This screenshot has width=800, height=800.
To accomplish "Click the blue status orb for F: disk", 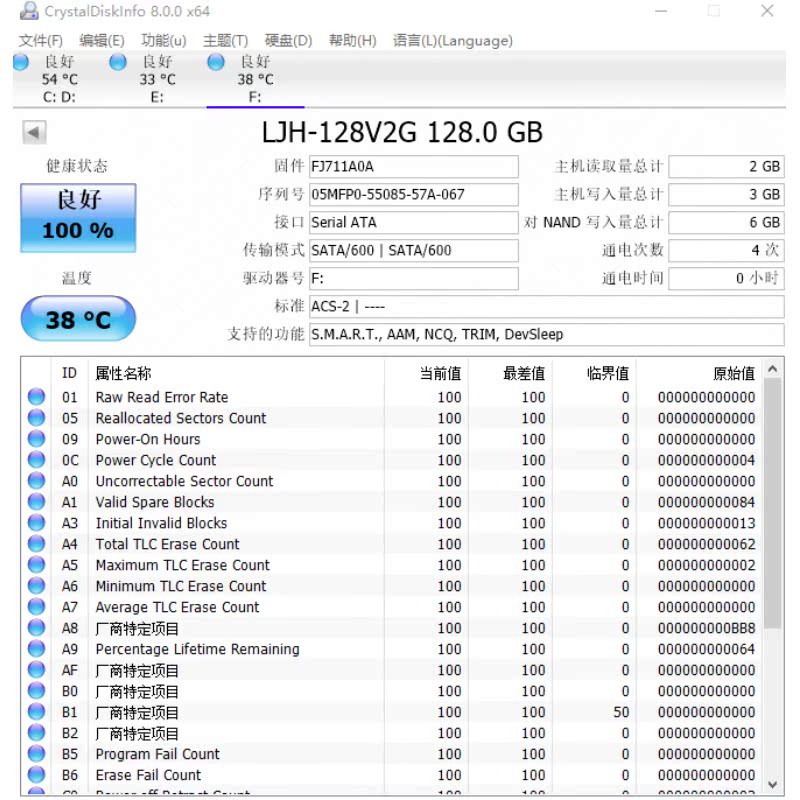I will coord(216,62).
